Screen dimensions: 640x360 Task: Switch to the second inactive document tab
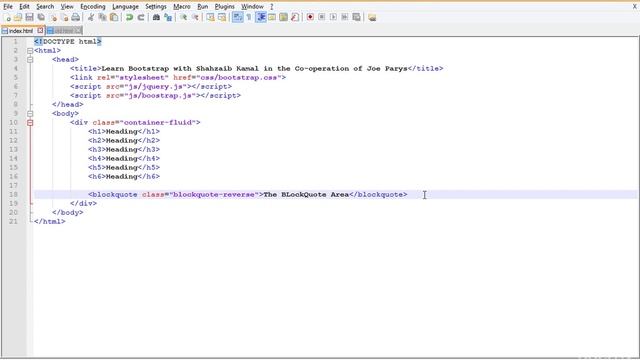point(63,31)
